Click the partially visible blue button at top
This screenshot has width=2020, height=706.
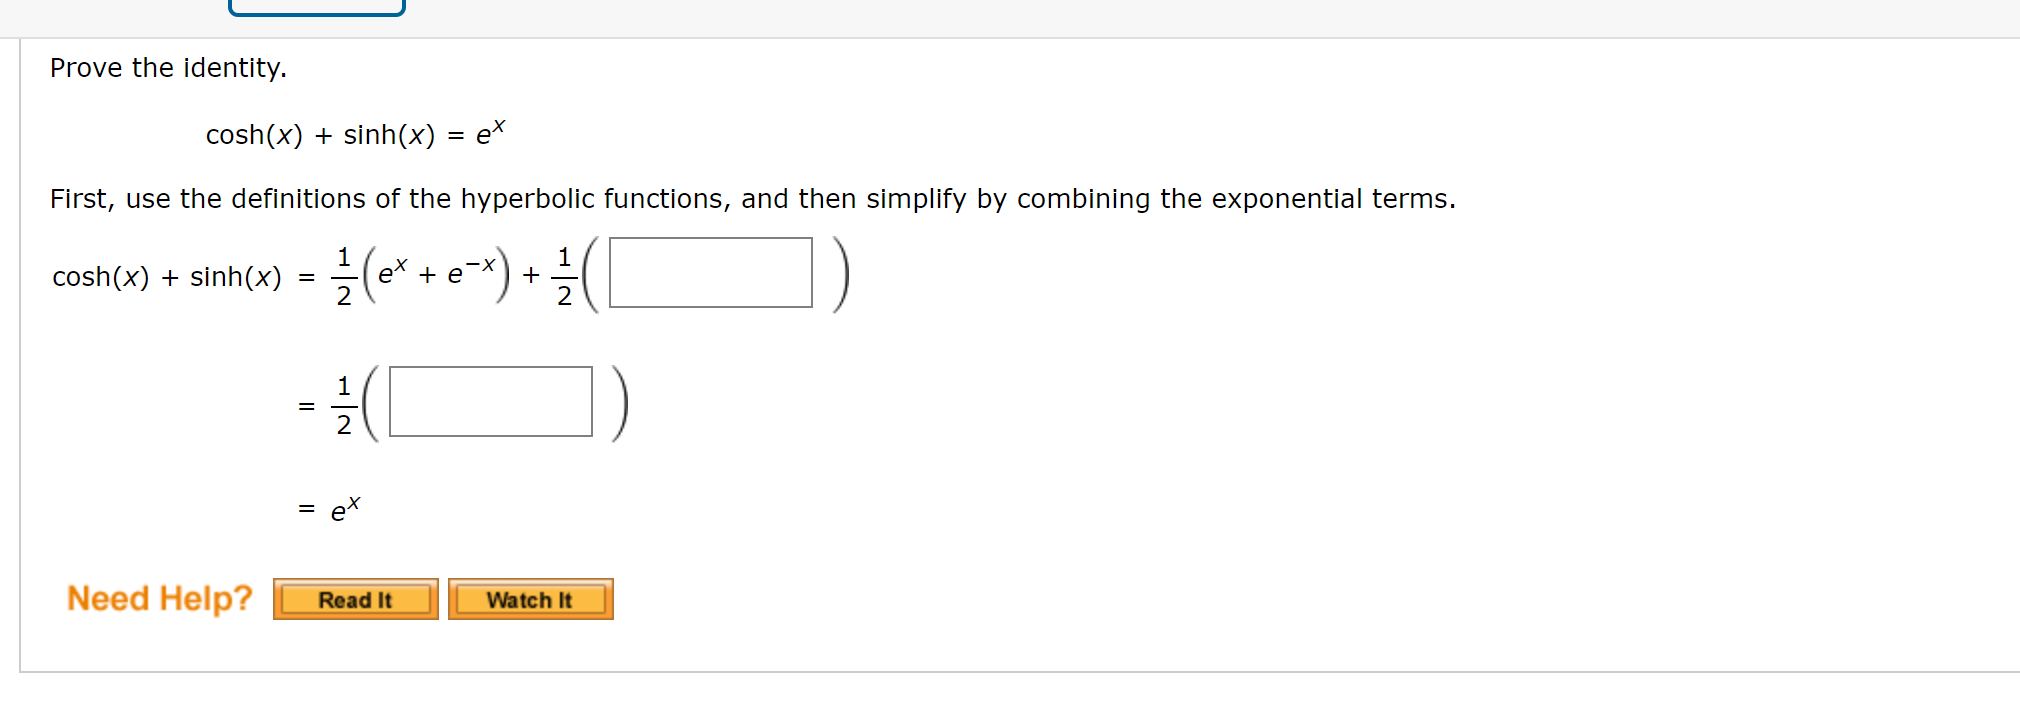point(316,8)
